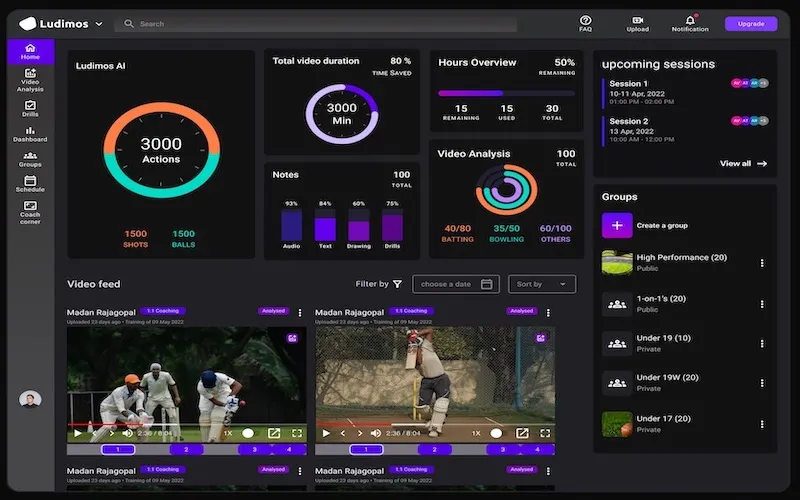This screenshot has width=800, height=500.
Task: Enter fullscreen on first video
Action: 297,433
